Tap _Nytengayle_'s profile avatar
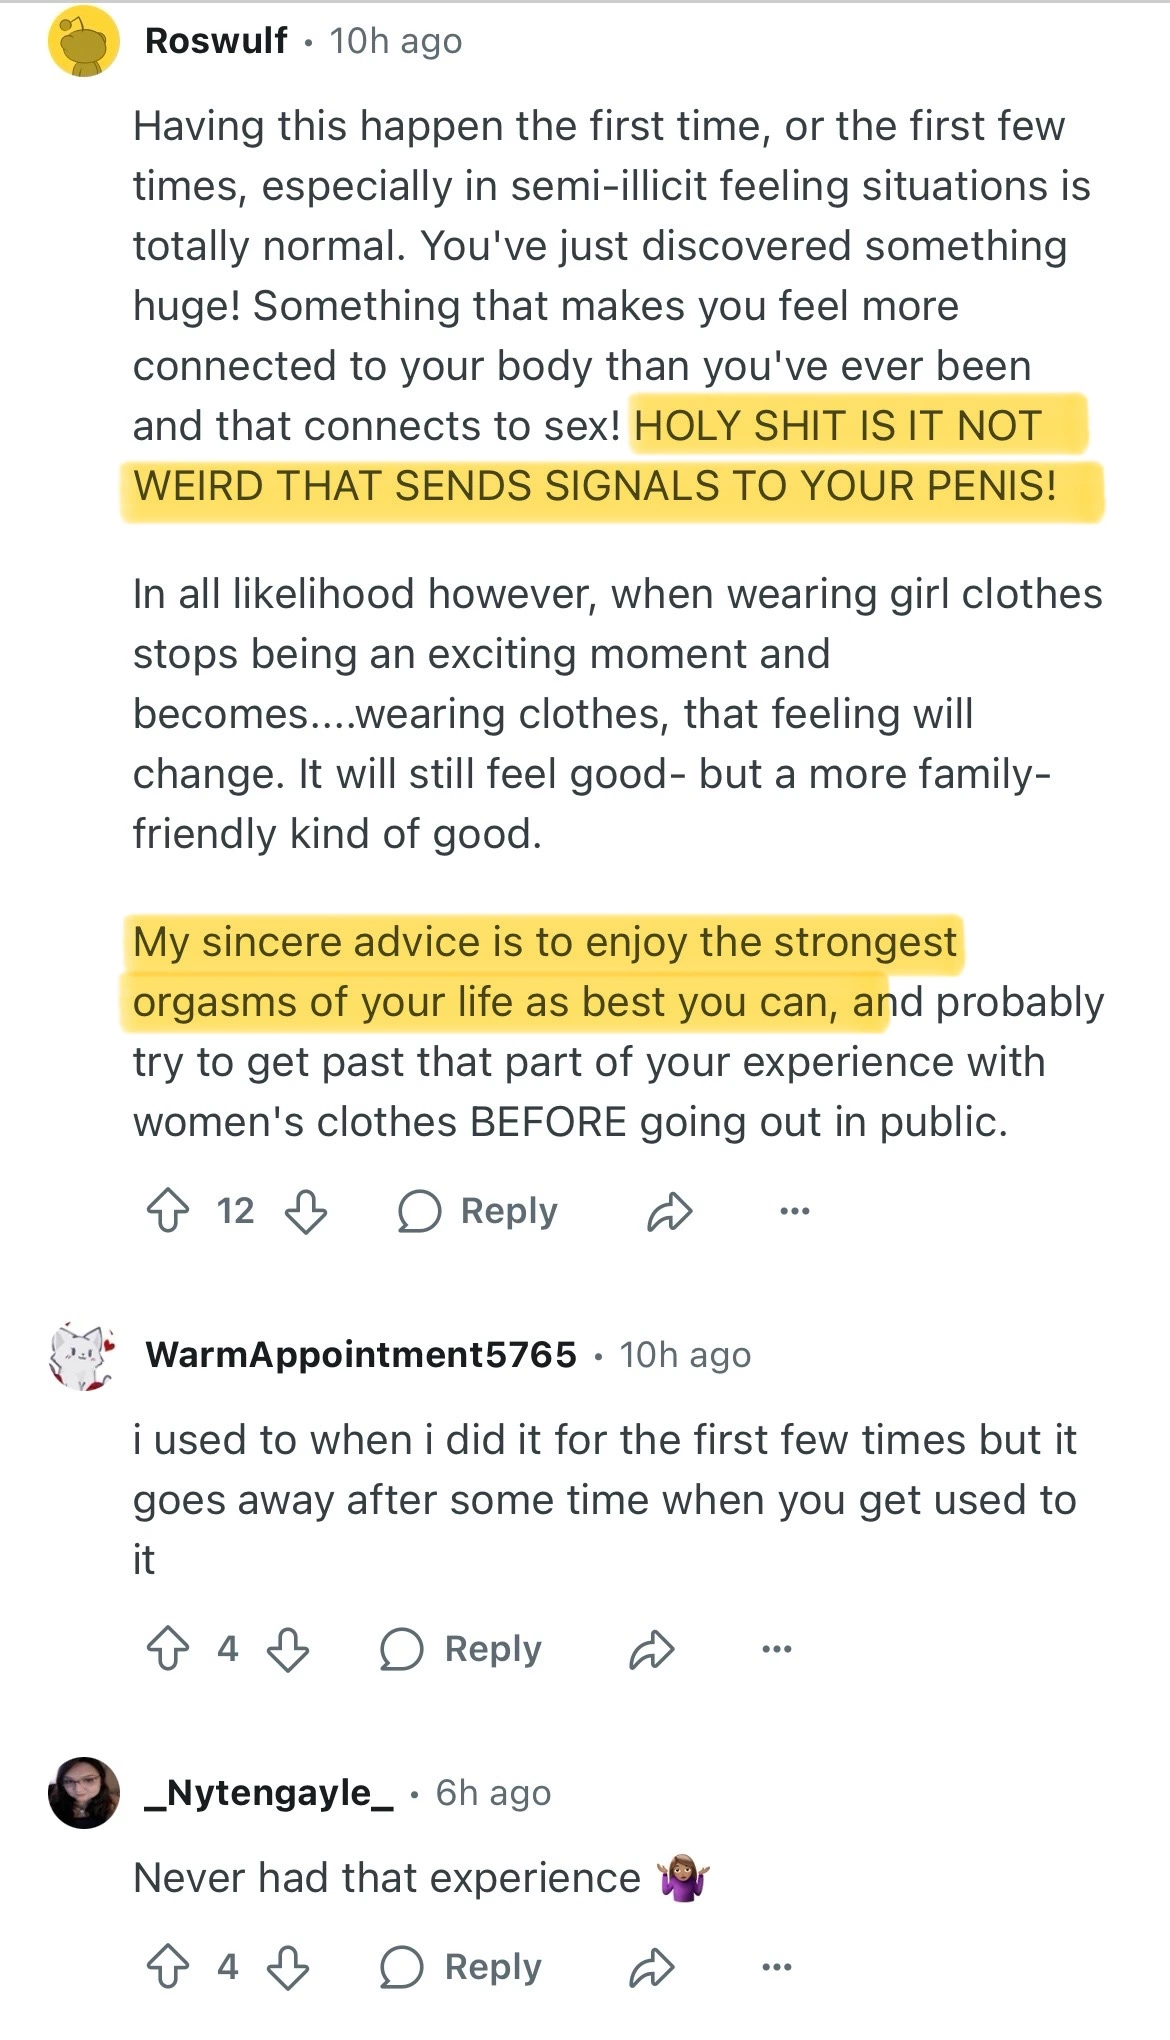Viewport: 1170px width, 2040px height. click(84, 1792)
